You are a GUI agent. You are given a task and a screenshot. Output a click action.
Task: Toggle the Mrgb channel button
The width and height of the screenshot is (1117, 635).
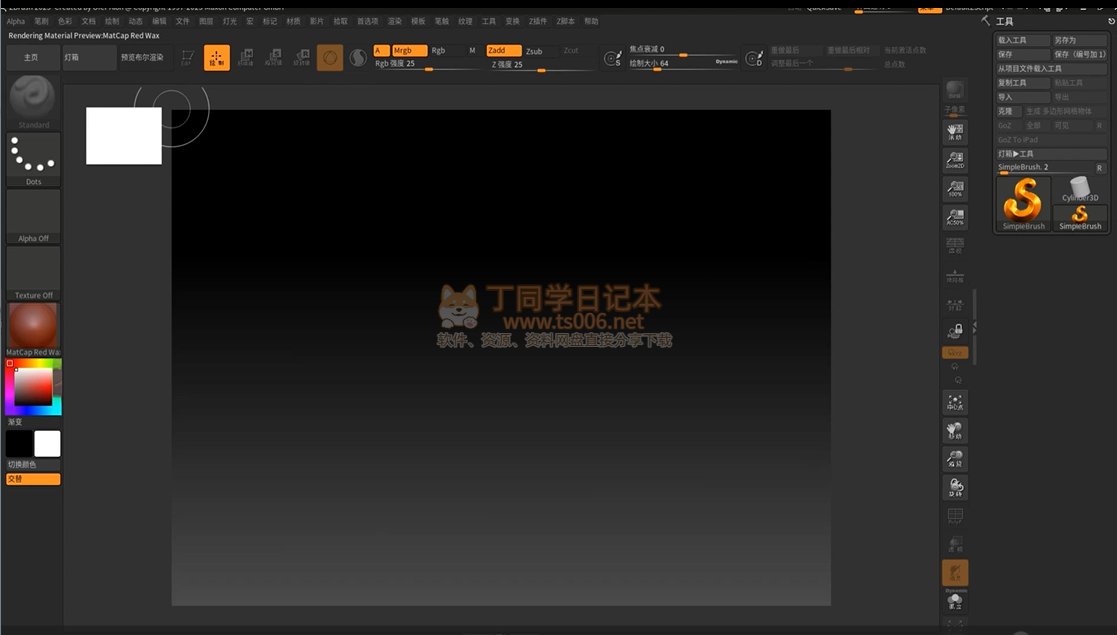409,50
